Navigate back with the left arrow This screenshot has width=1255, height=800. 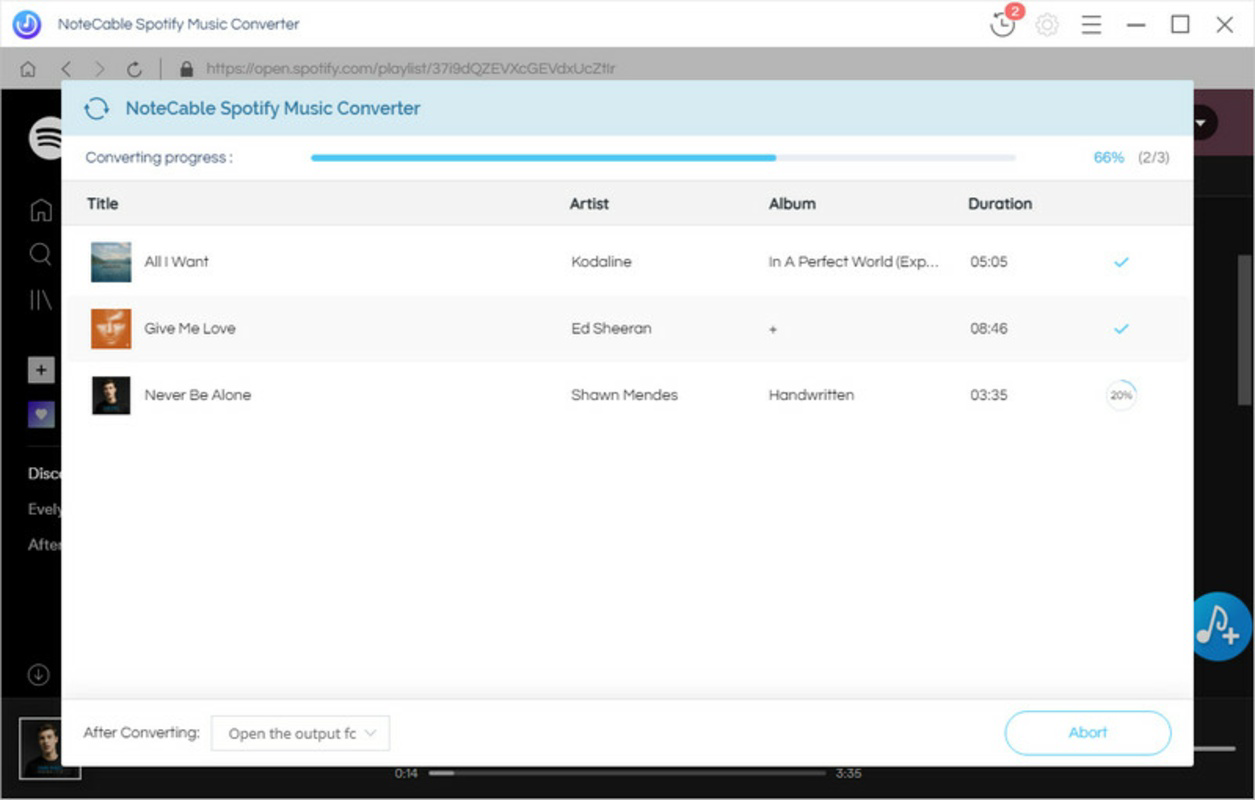tap(66, 69)
